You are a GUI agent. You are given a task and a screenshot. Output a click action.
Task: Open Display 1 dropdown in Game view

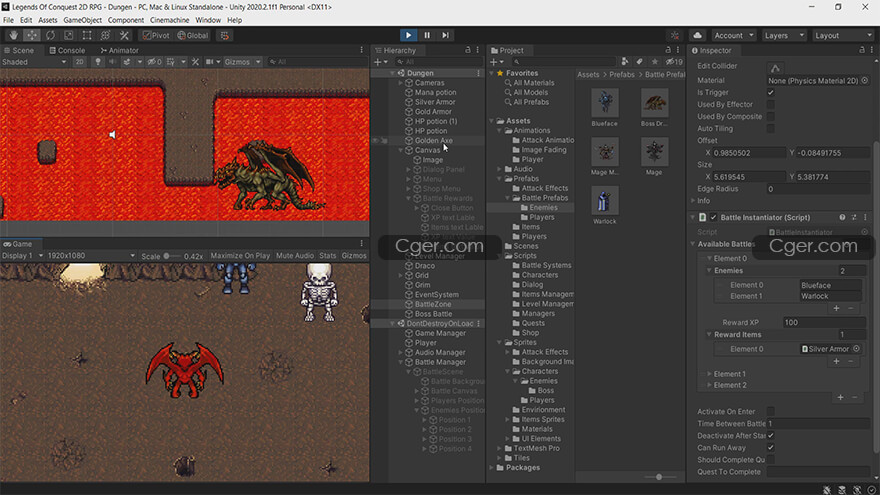pyautogui.click(x=22, y=255)
